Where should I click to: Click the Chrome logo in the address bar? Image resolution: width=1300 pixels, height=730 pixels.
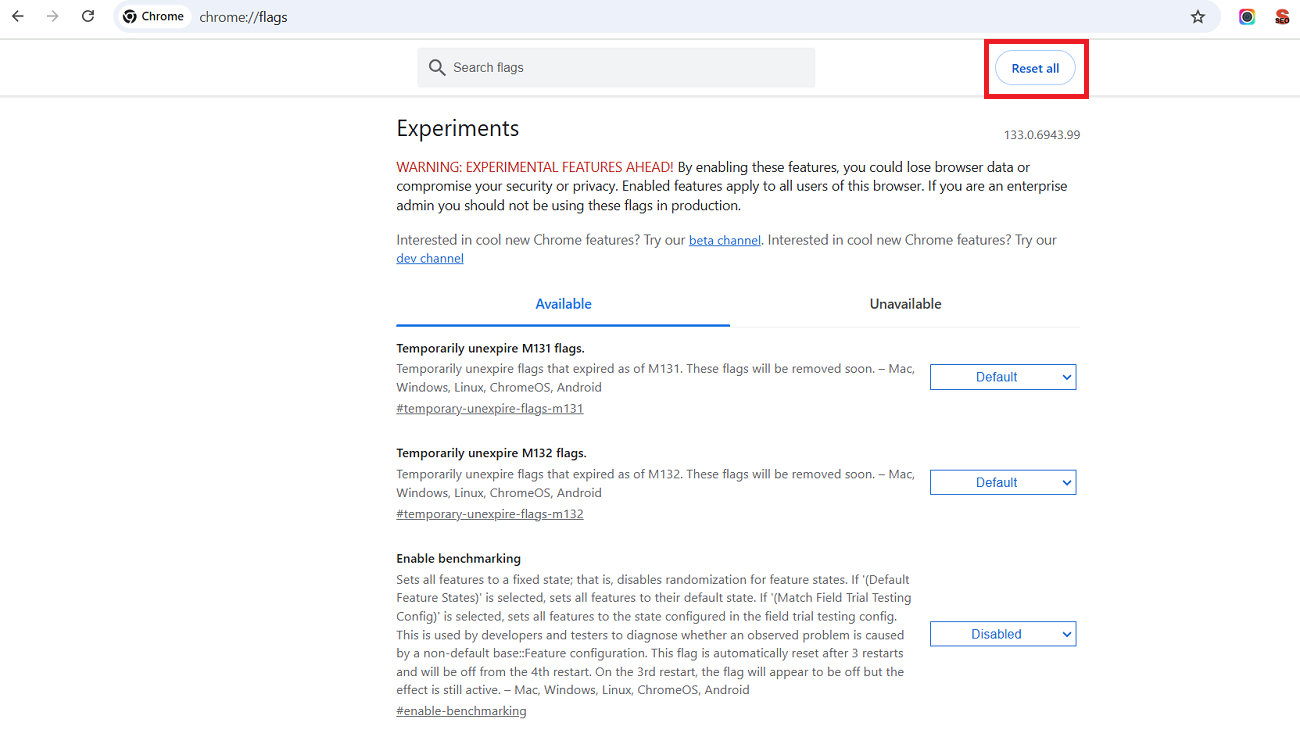(129, 16)
